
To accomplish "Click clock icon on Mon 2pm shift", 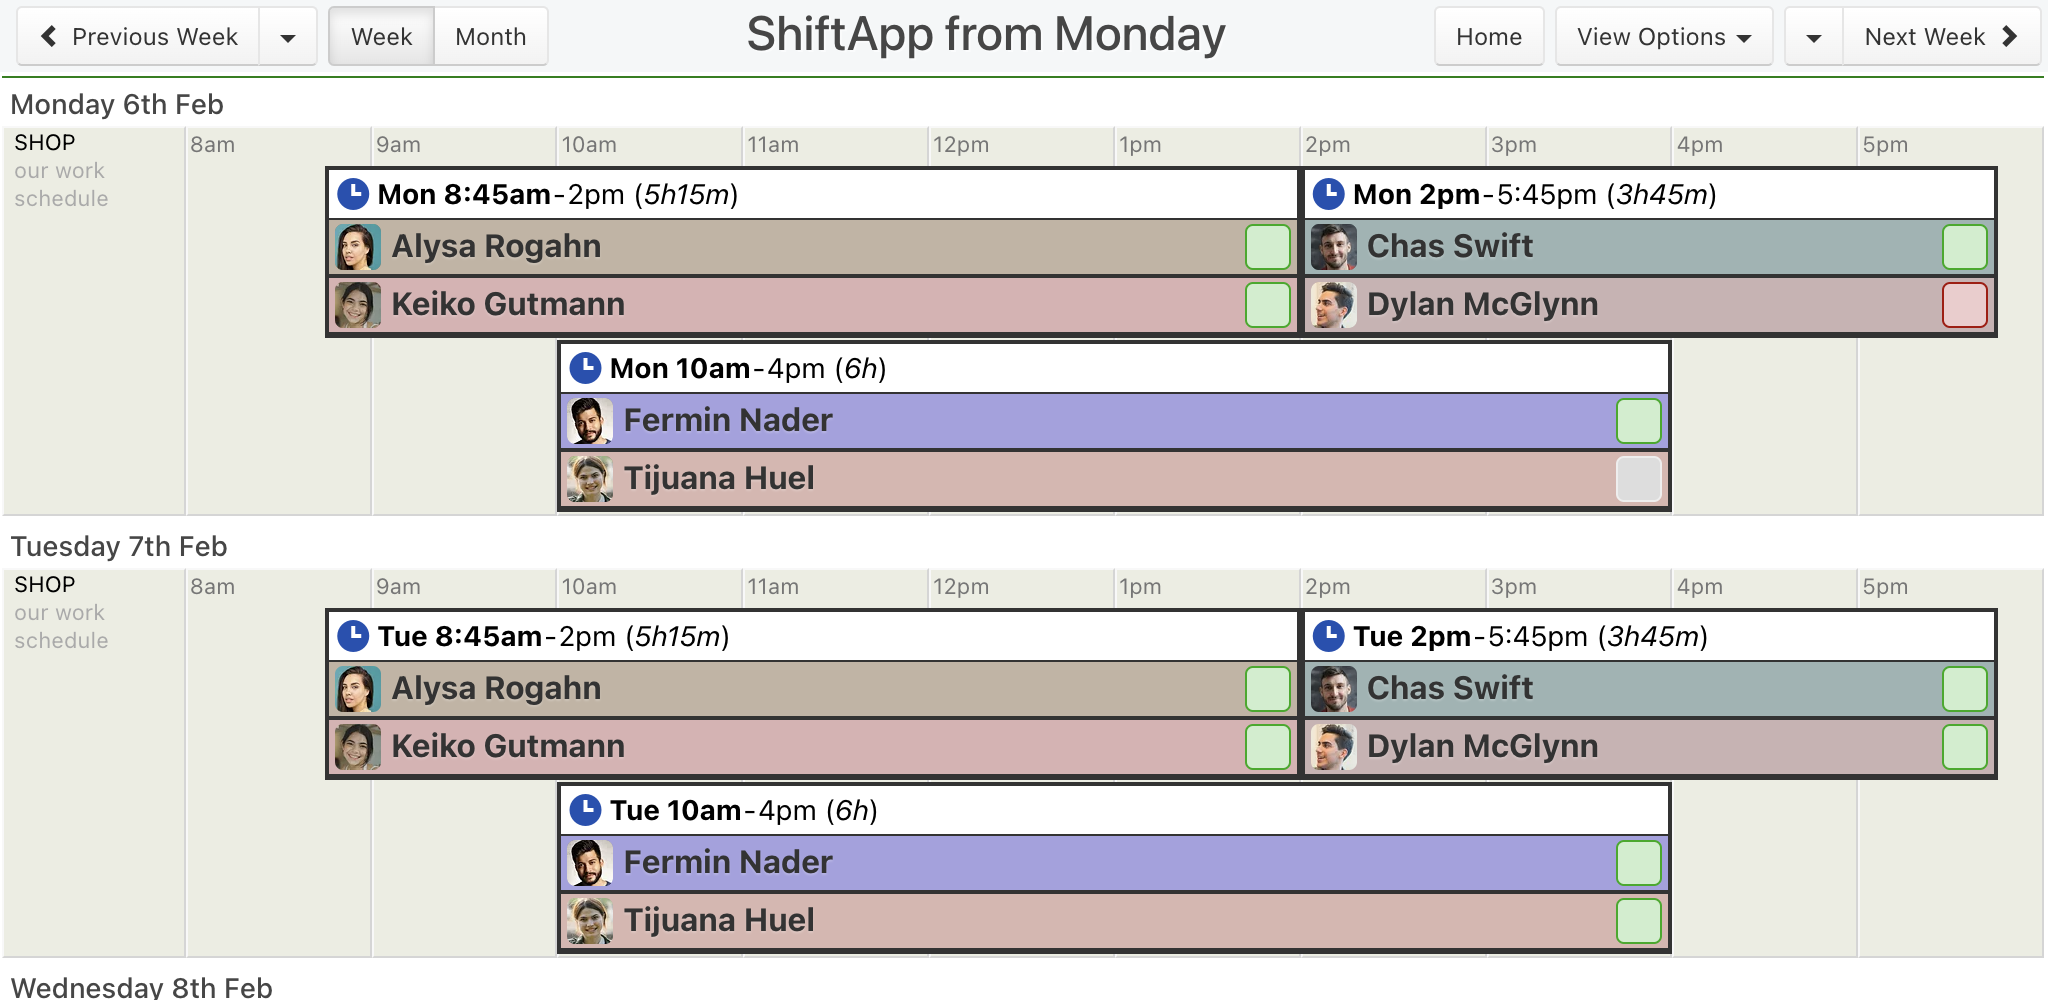I will coord(1328,194).
